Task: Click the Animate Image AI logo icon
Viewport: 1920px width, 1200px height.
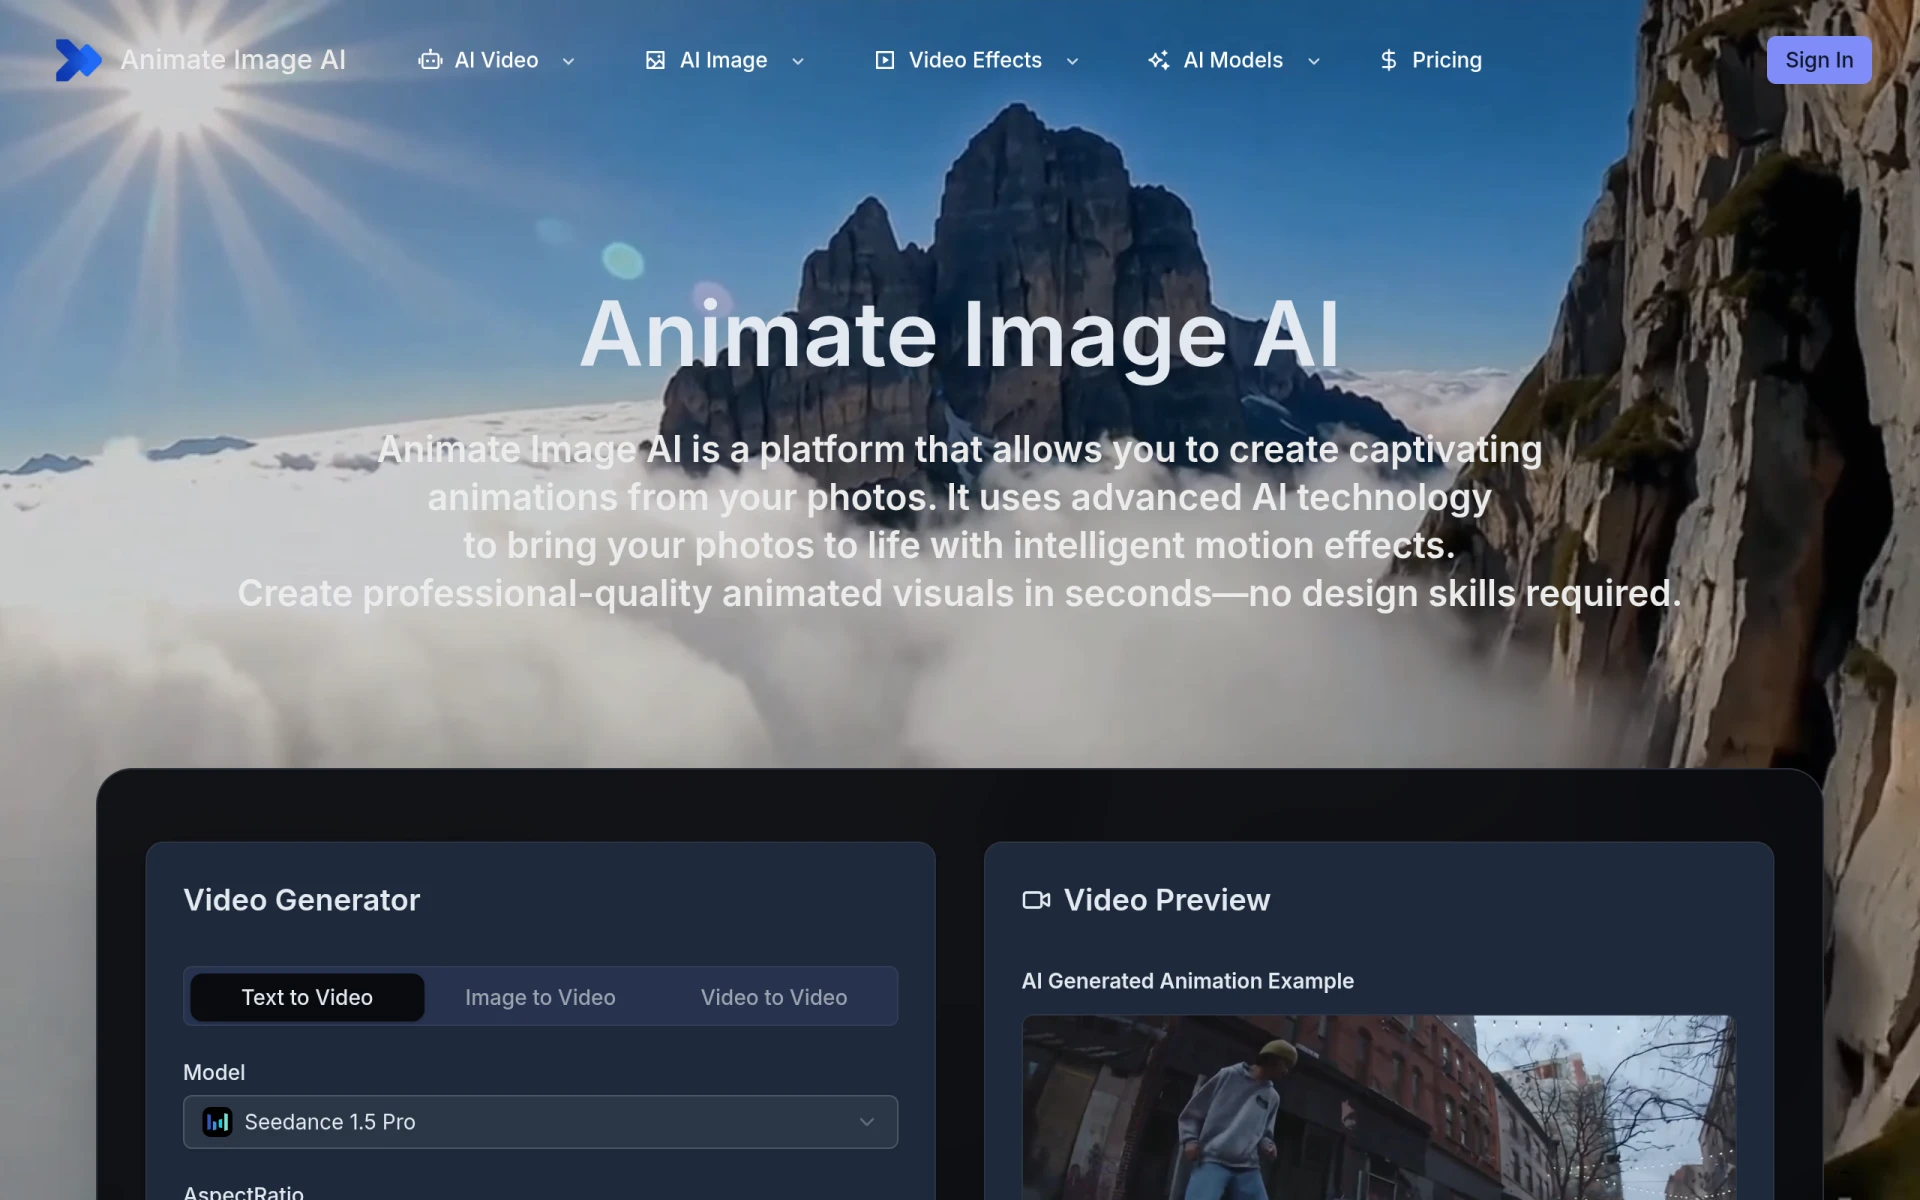Action: point(78,60)
